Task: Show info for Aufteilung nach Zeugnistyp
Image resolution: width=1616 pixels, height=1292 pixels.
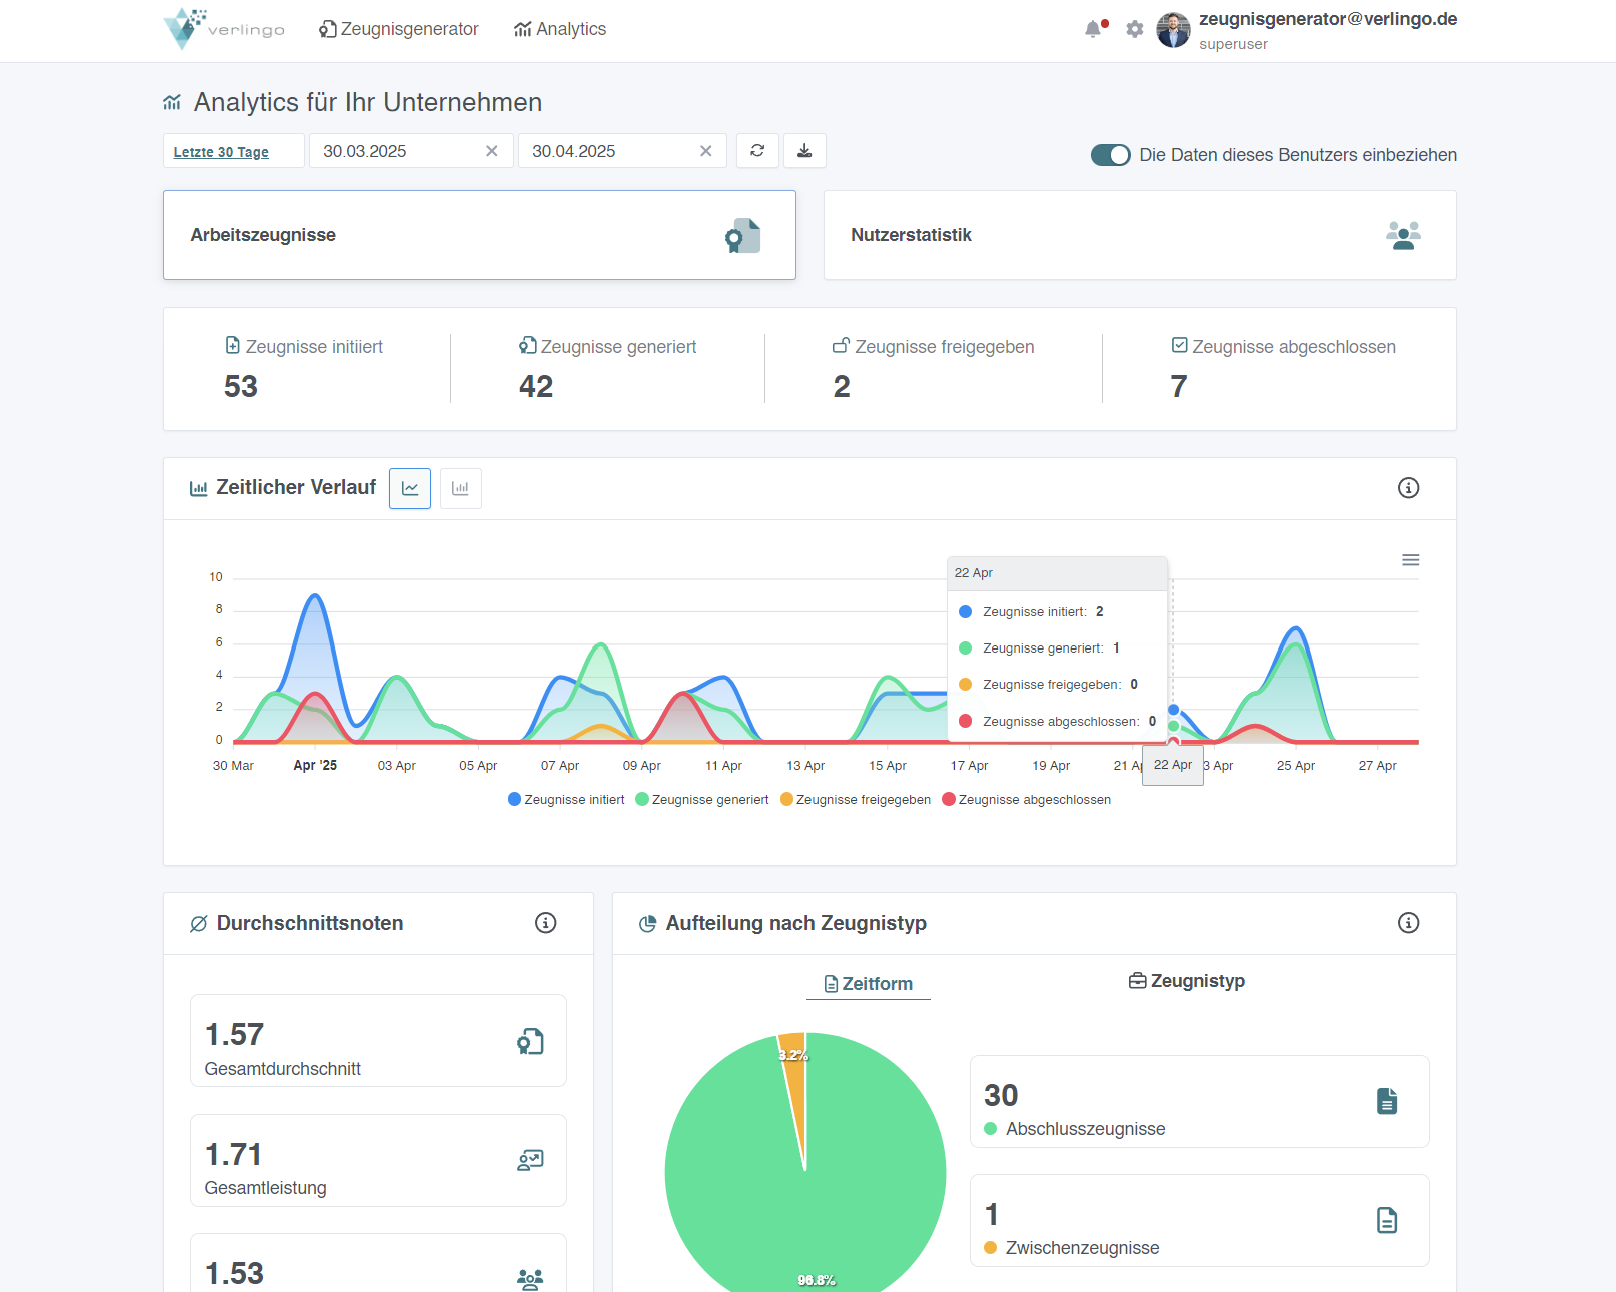Action: point(1408,923)
